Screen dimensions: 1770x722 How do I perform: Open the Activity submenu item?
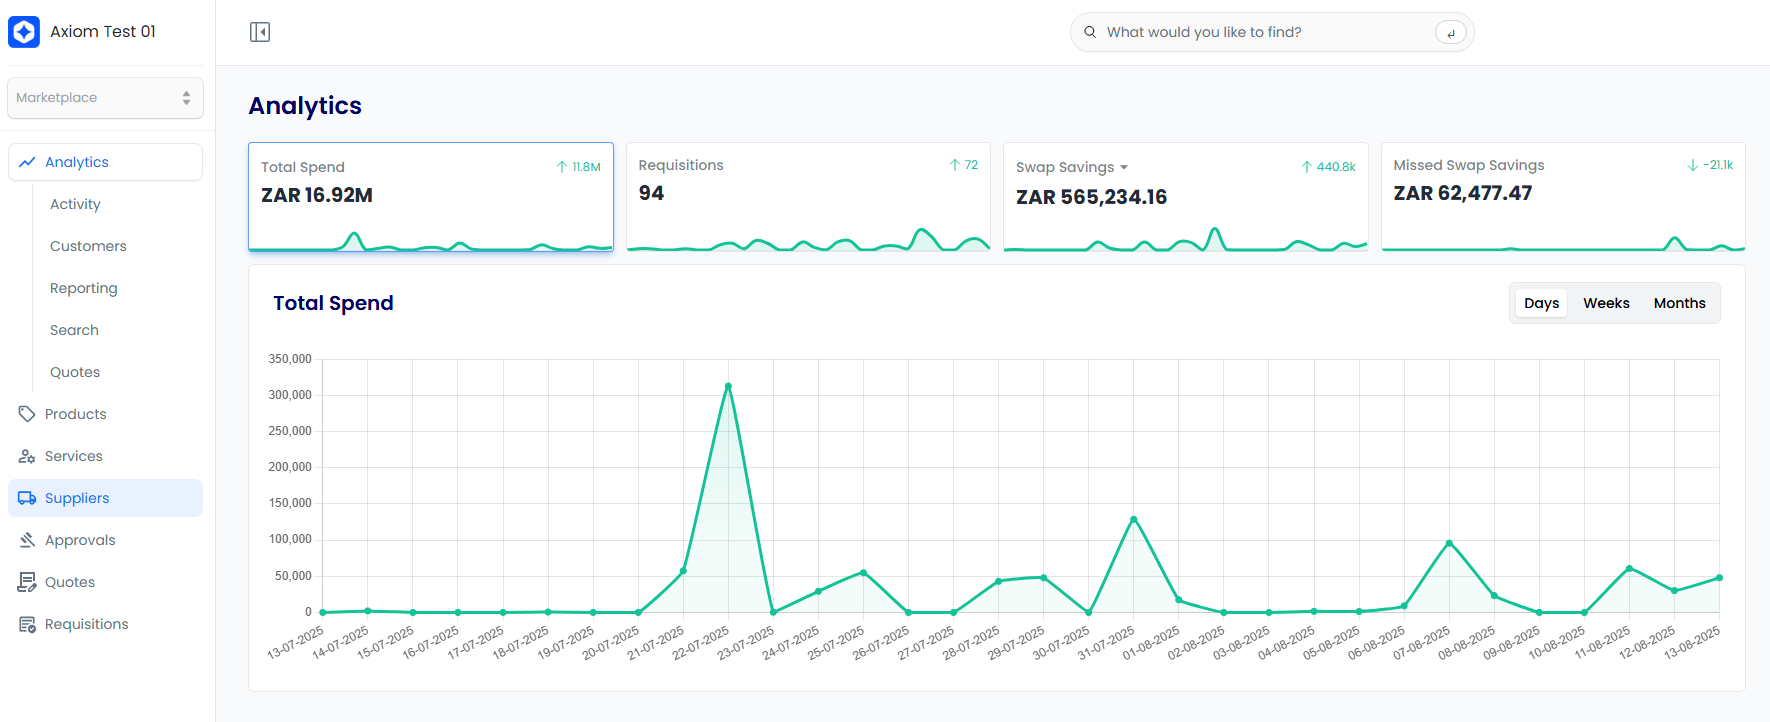click(75, 204)
